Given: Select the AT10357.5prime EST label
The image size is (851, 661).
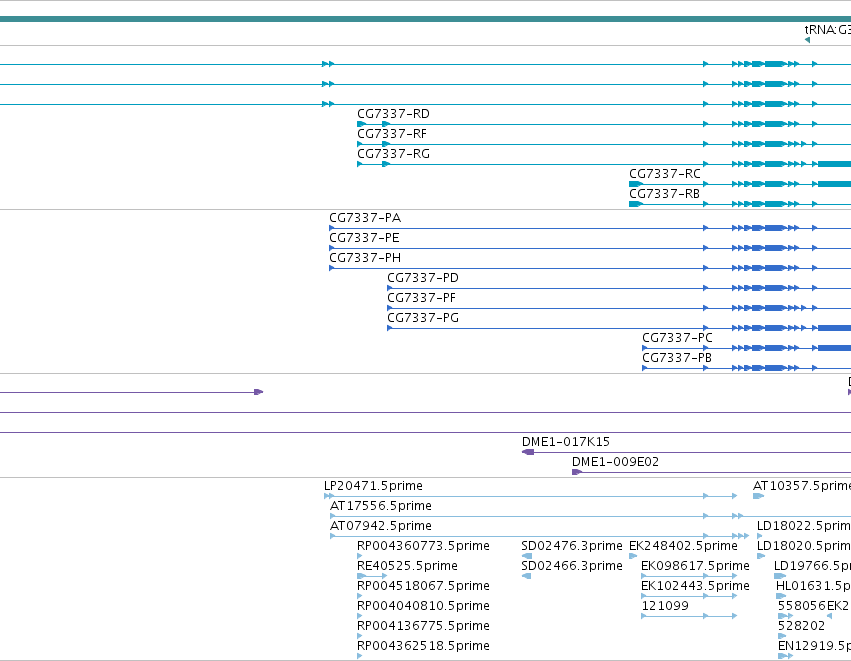Looking at the screenshot, I should coord(802,486).
